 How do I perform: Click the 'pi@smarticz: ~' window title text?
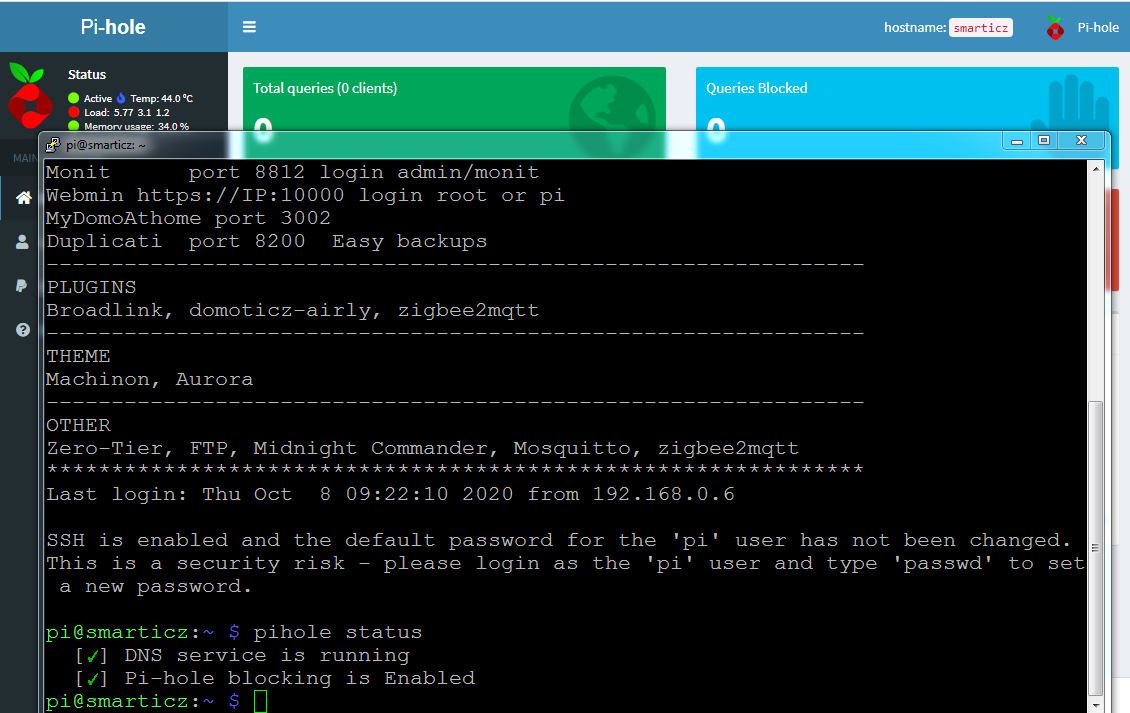pos(106,145)
